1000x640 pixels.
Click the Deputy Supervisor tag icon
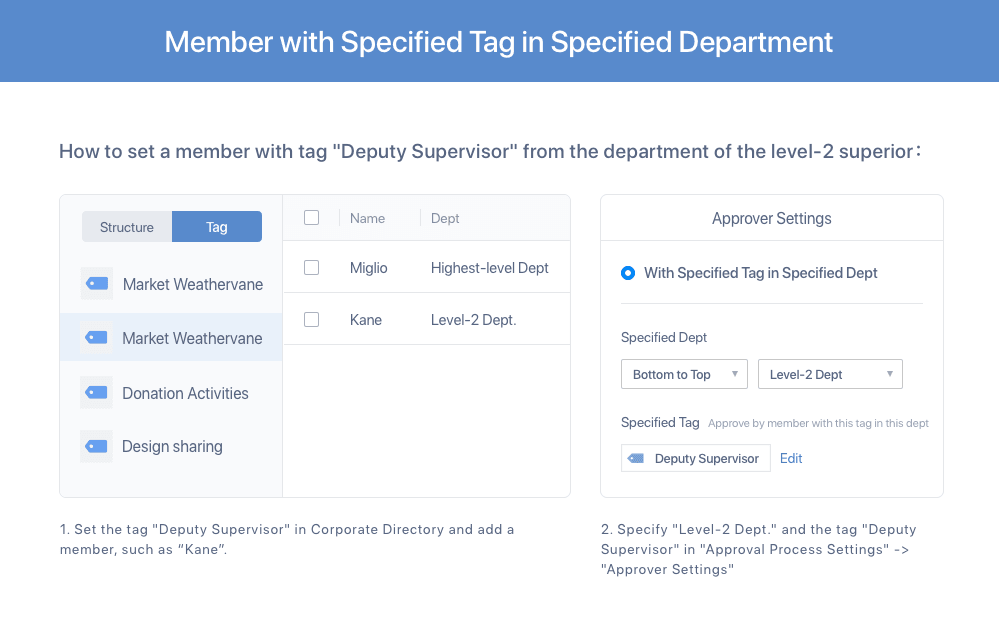[x=636, y=458]
